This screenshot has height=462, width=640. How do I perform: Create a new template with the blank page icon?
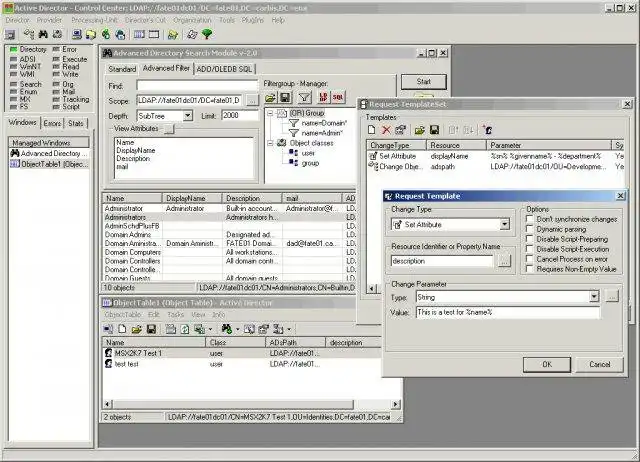[x=371, y=130]
